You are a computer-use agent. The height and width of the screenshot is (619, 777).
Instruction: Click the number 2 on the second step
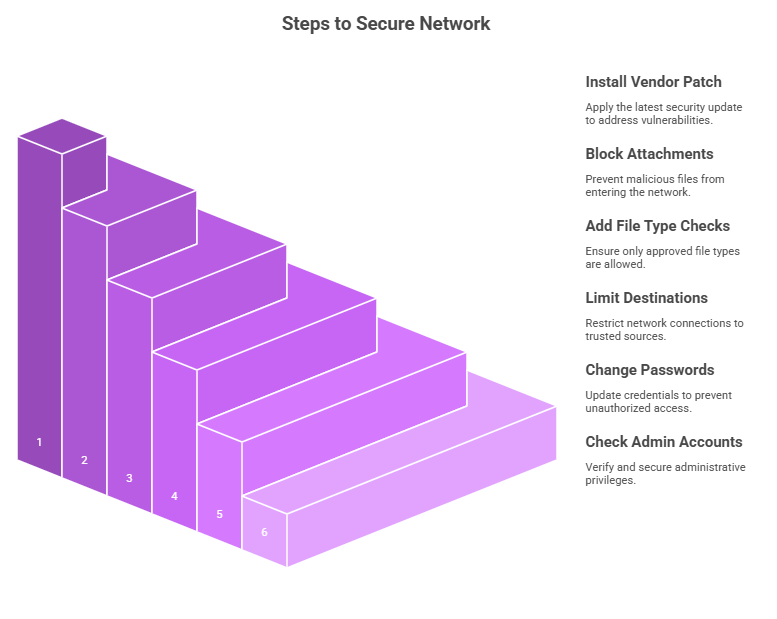click(x=84, y=460)
